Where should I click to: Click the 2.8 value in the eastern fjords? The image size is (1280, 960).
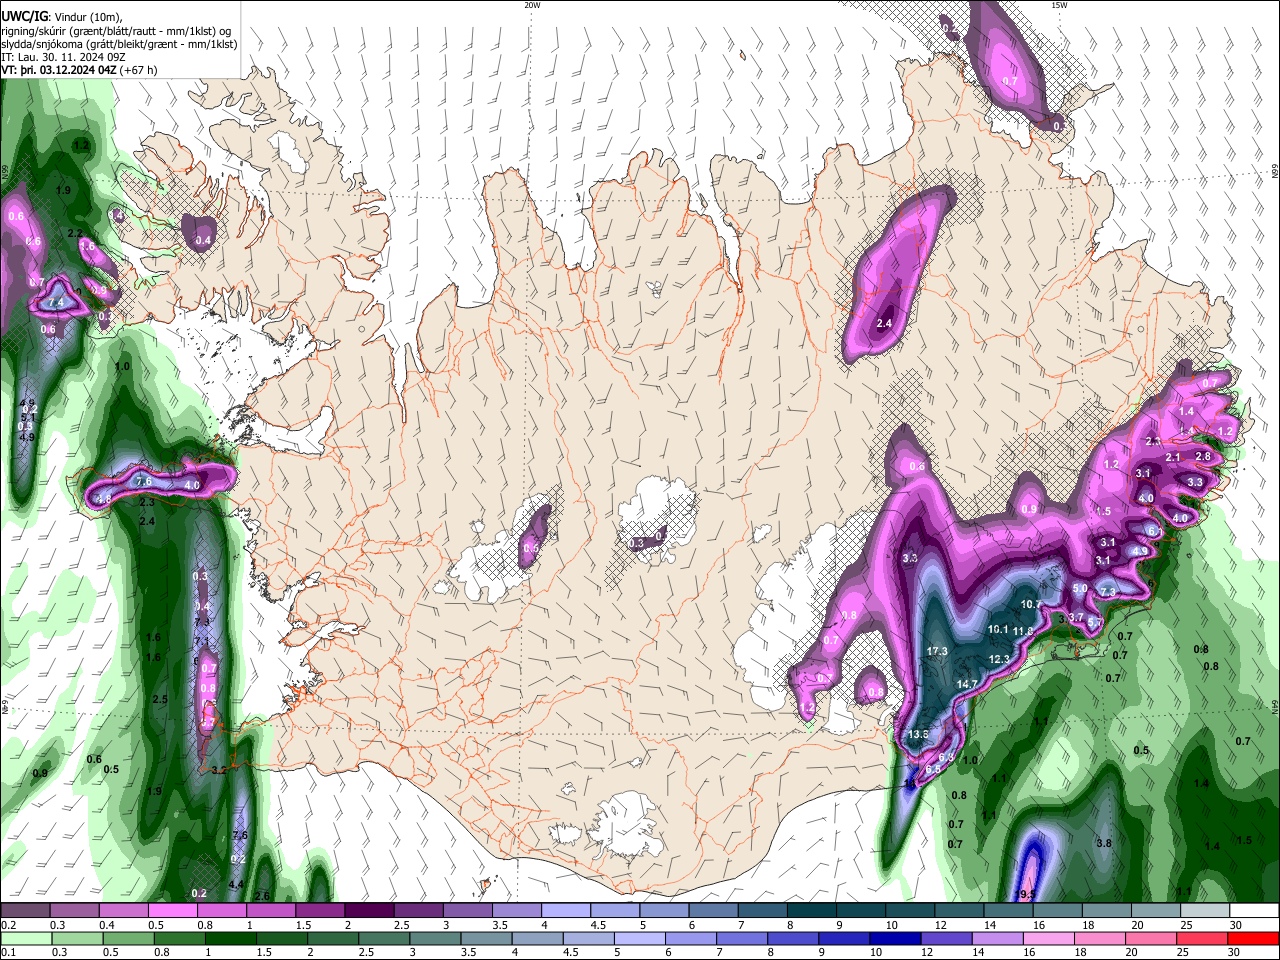[1203, 456]
